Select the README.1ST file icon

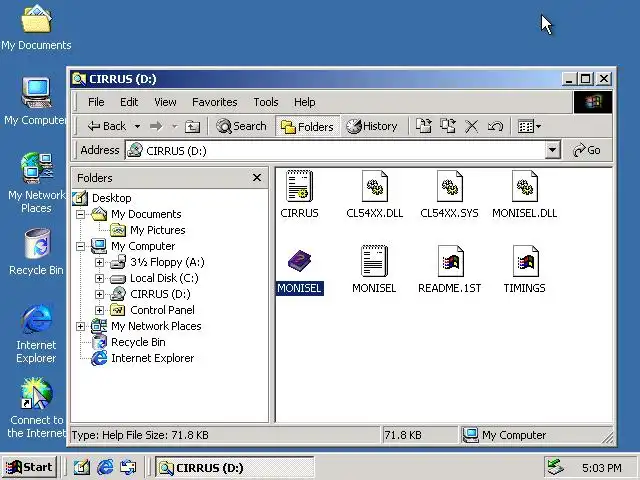pyautogui.click(x=450, y=261)
